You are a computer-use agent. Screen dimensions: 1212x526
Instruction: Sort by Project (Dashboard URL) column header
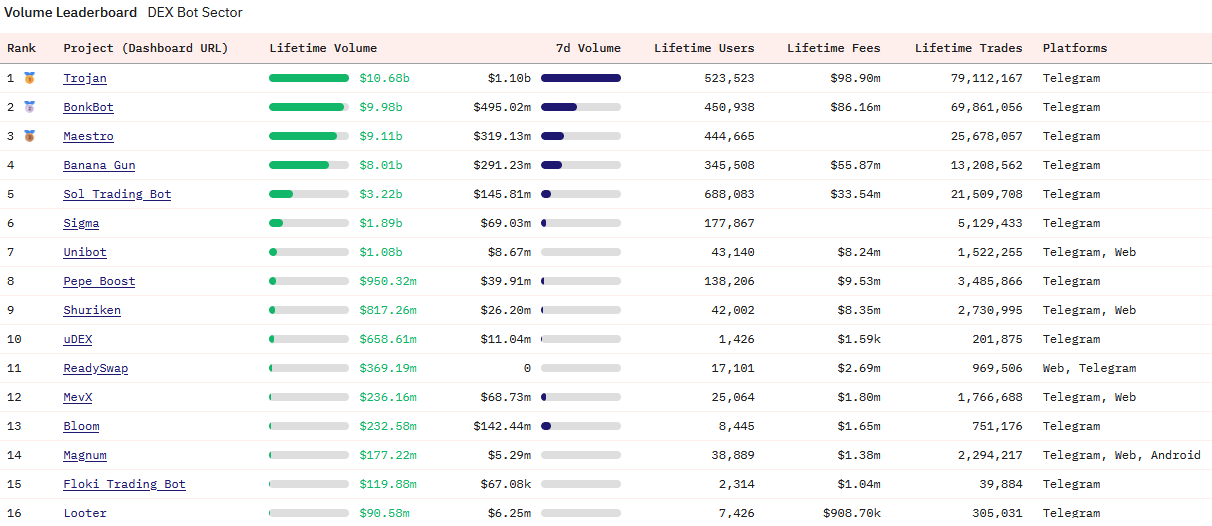[x=146, y=48]
